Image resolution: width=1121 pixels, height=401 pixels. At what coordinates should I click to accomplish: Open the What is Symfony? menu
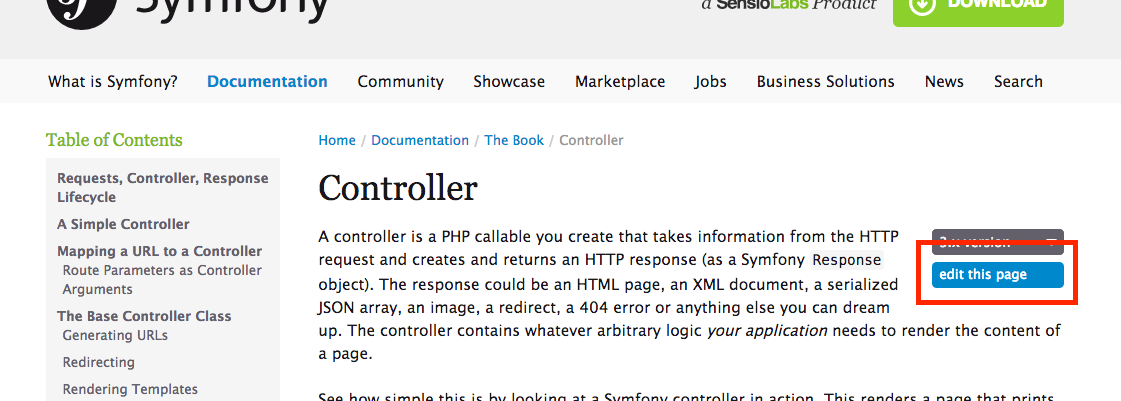tap(113, 82)
